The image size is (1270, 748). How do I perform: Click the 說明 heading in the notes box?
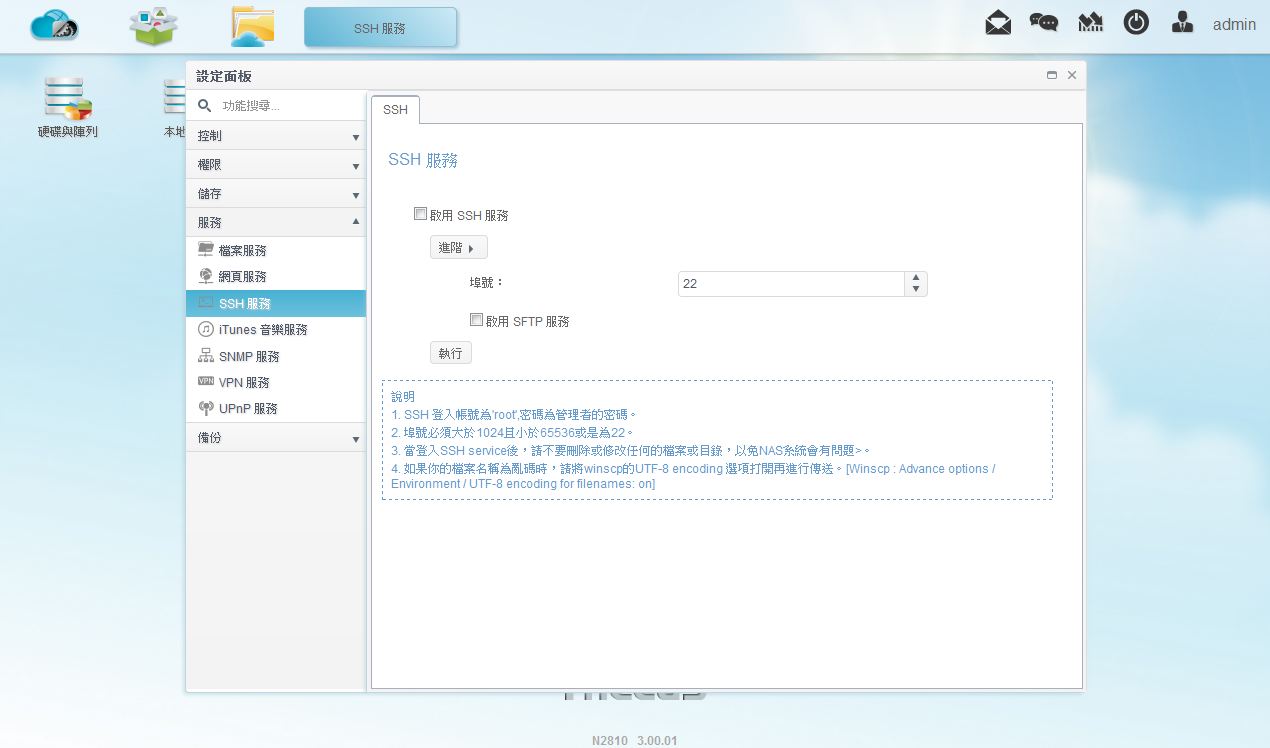(403, 397)
